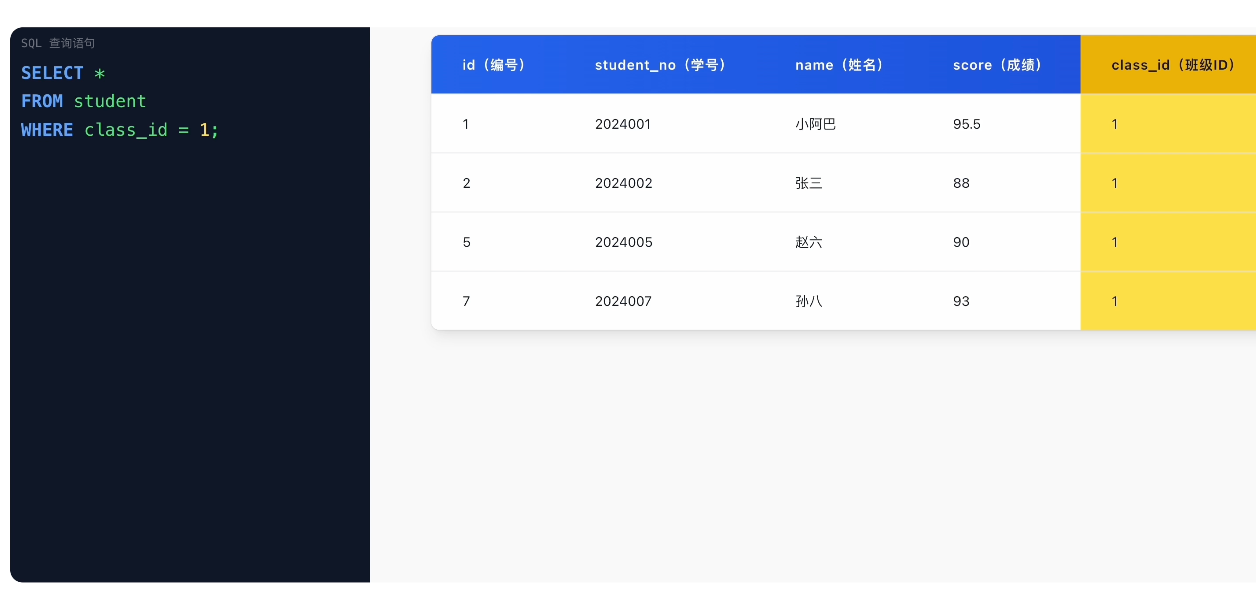Screen dimensions: 1256x592
Task: Click the score cell 93
Action: point(961,301)
